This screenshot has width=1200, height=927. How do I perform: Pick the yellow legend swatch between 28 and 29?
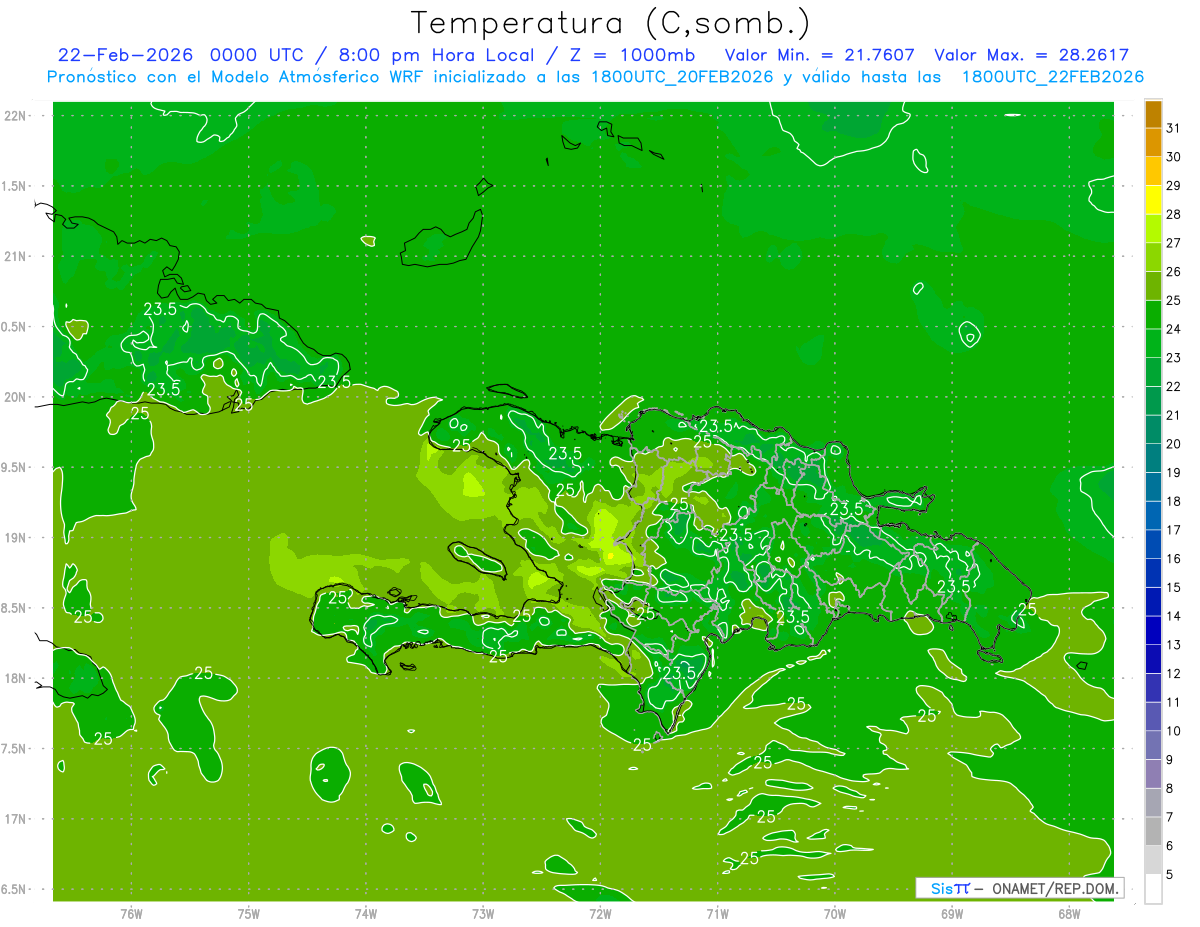pos(1153,200)
